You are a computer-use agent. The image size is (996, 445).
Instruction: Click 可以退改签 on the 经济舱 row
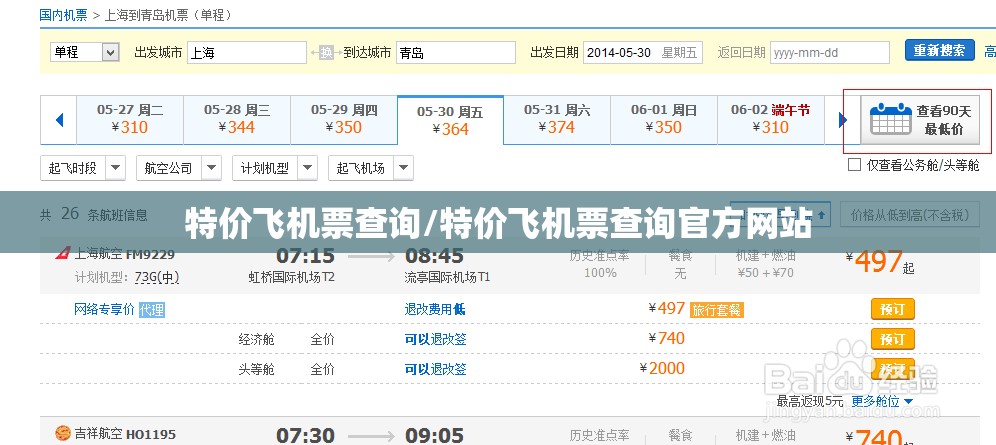pyautogui.click(x=436, y=339)
